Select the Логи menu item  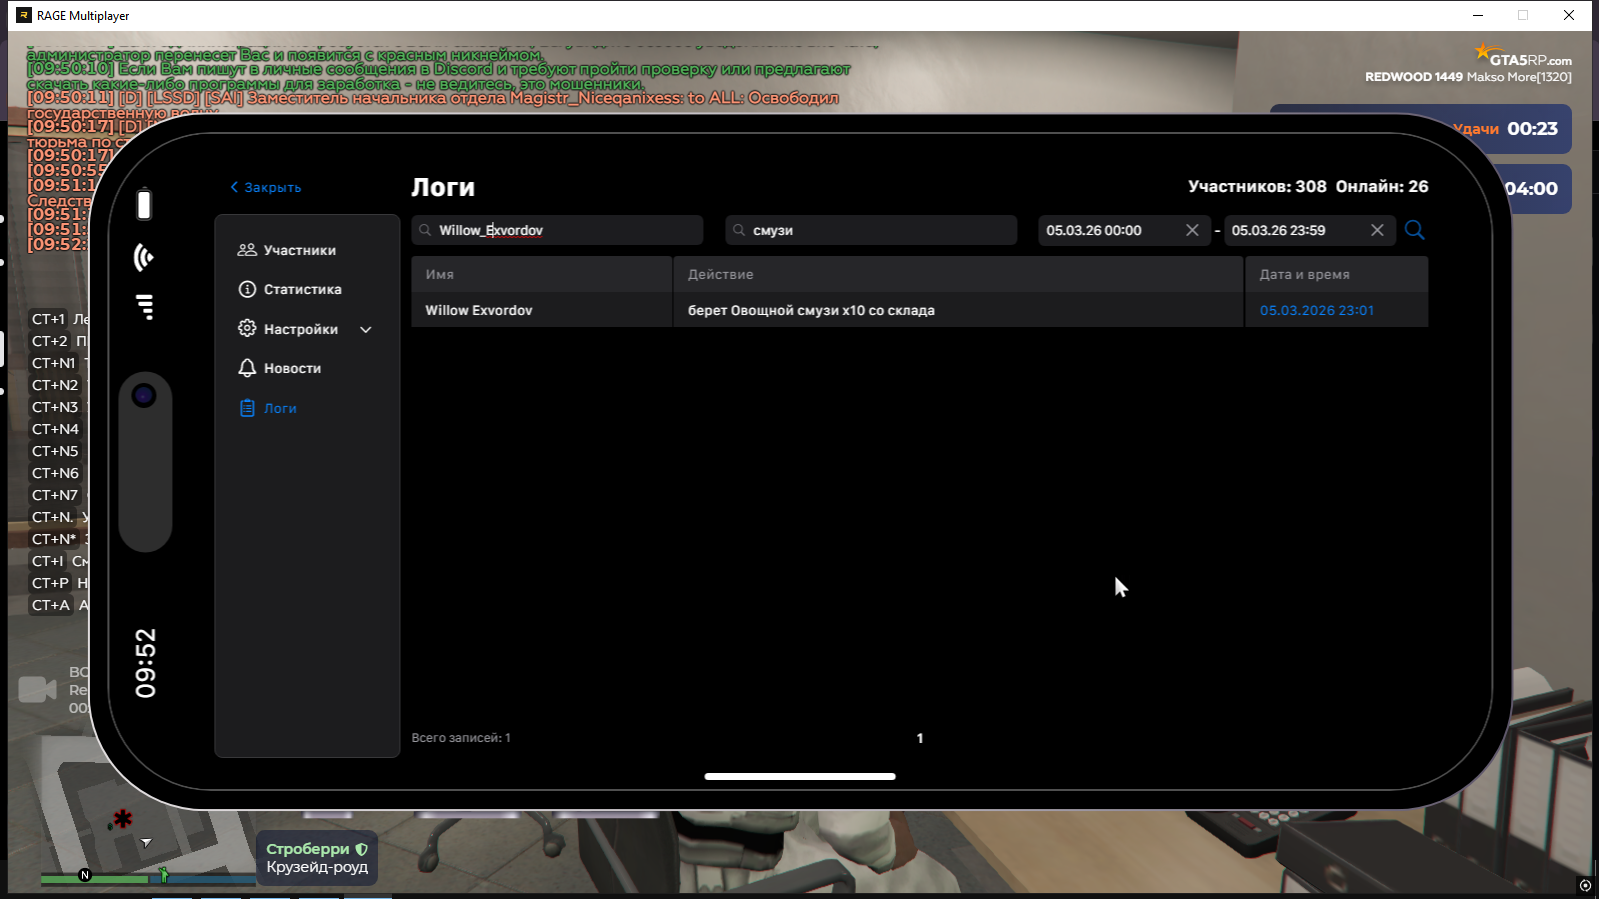[x=268, y=408]
